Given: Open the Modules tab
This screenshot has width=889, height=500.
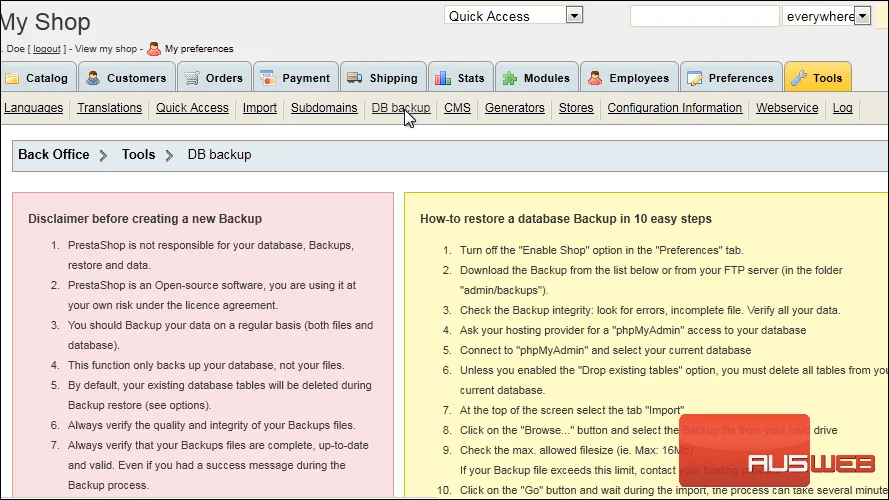Looking at the screenshot, I should pyautogui.click(x=536, y=77).
